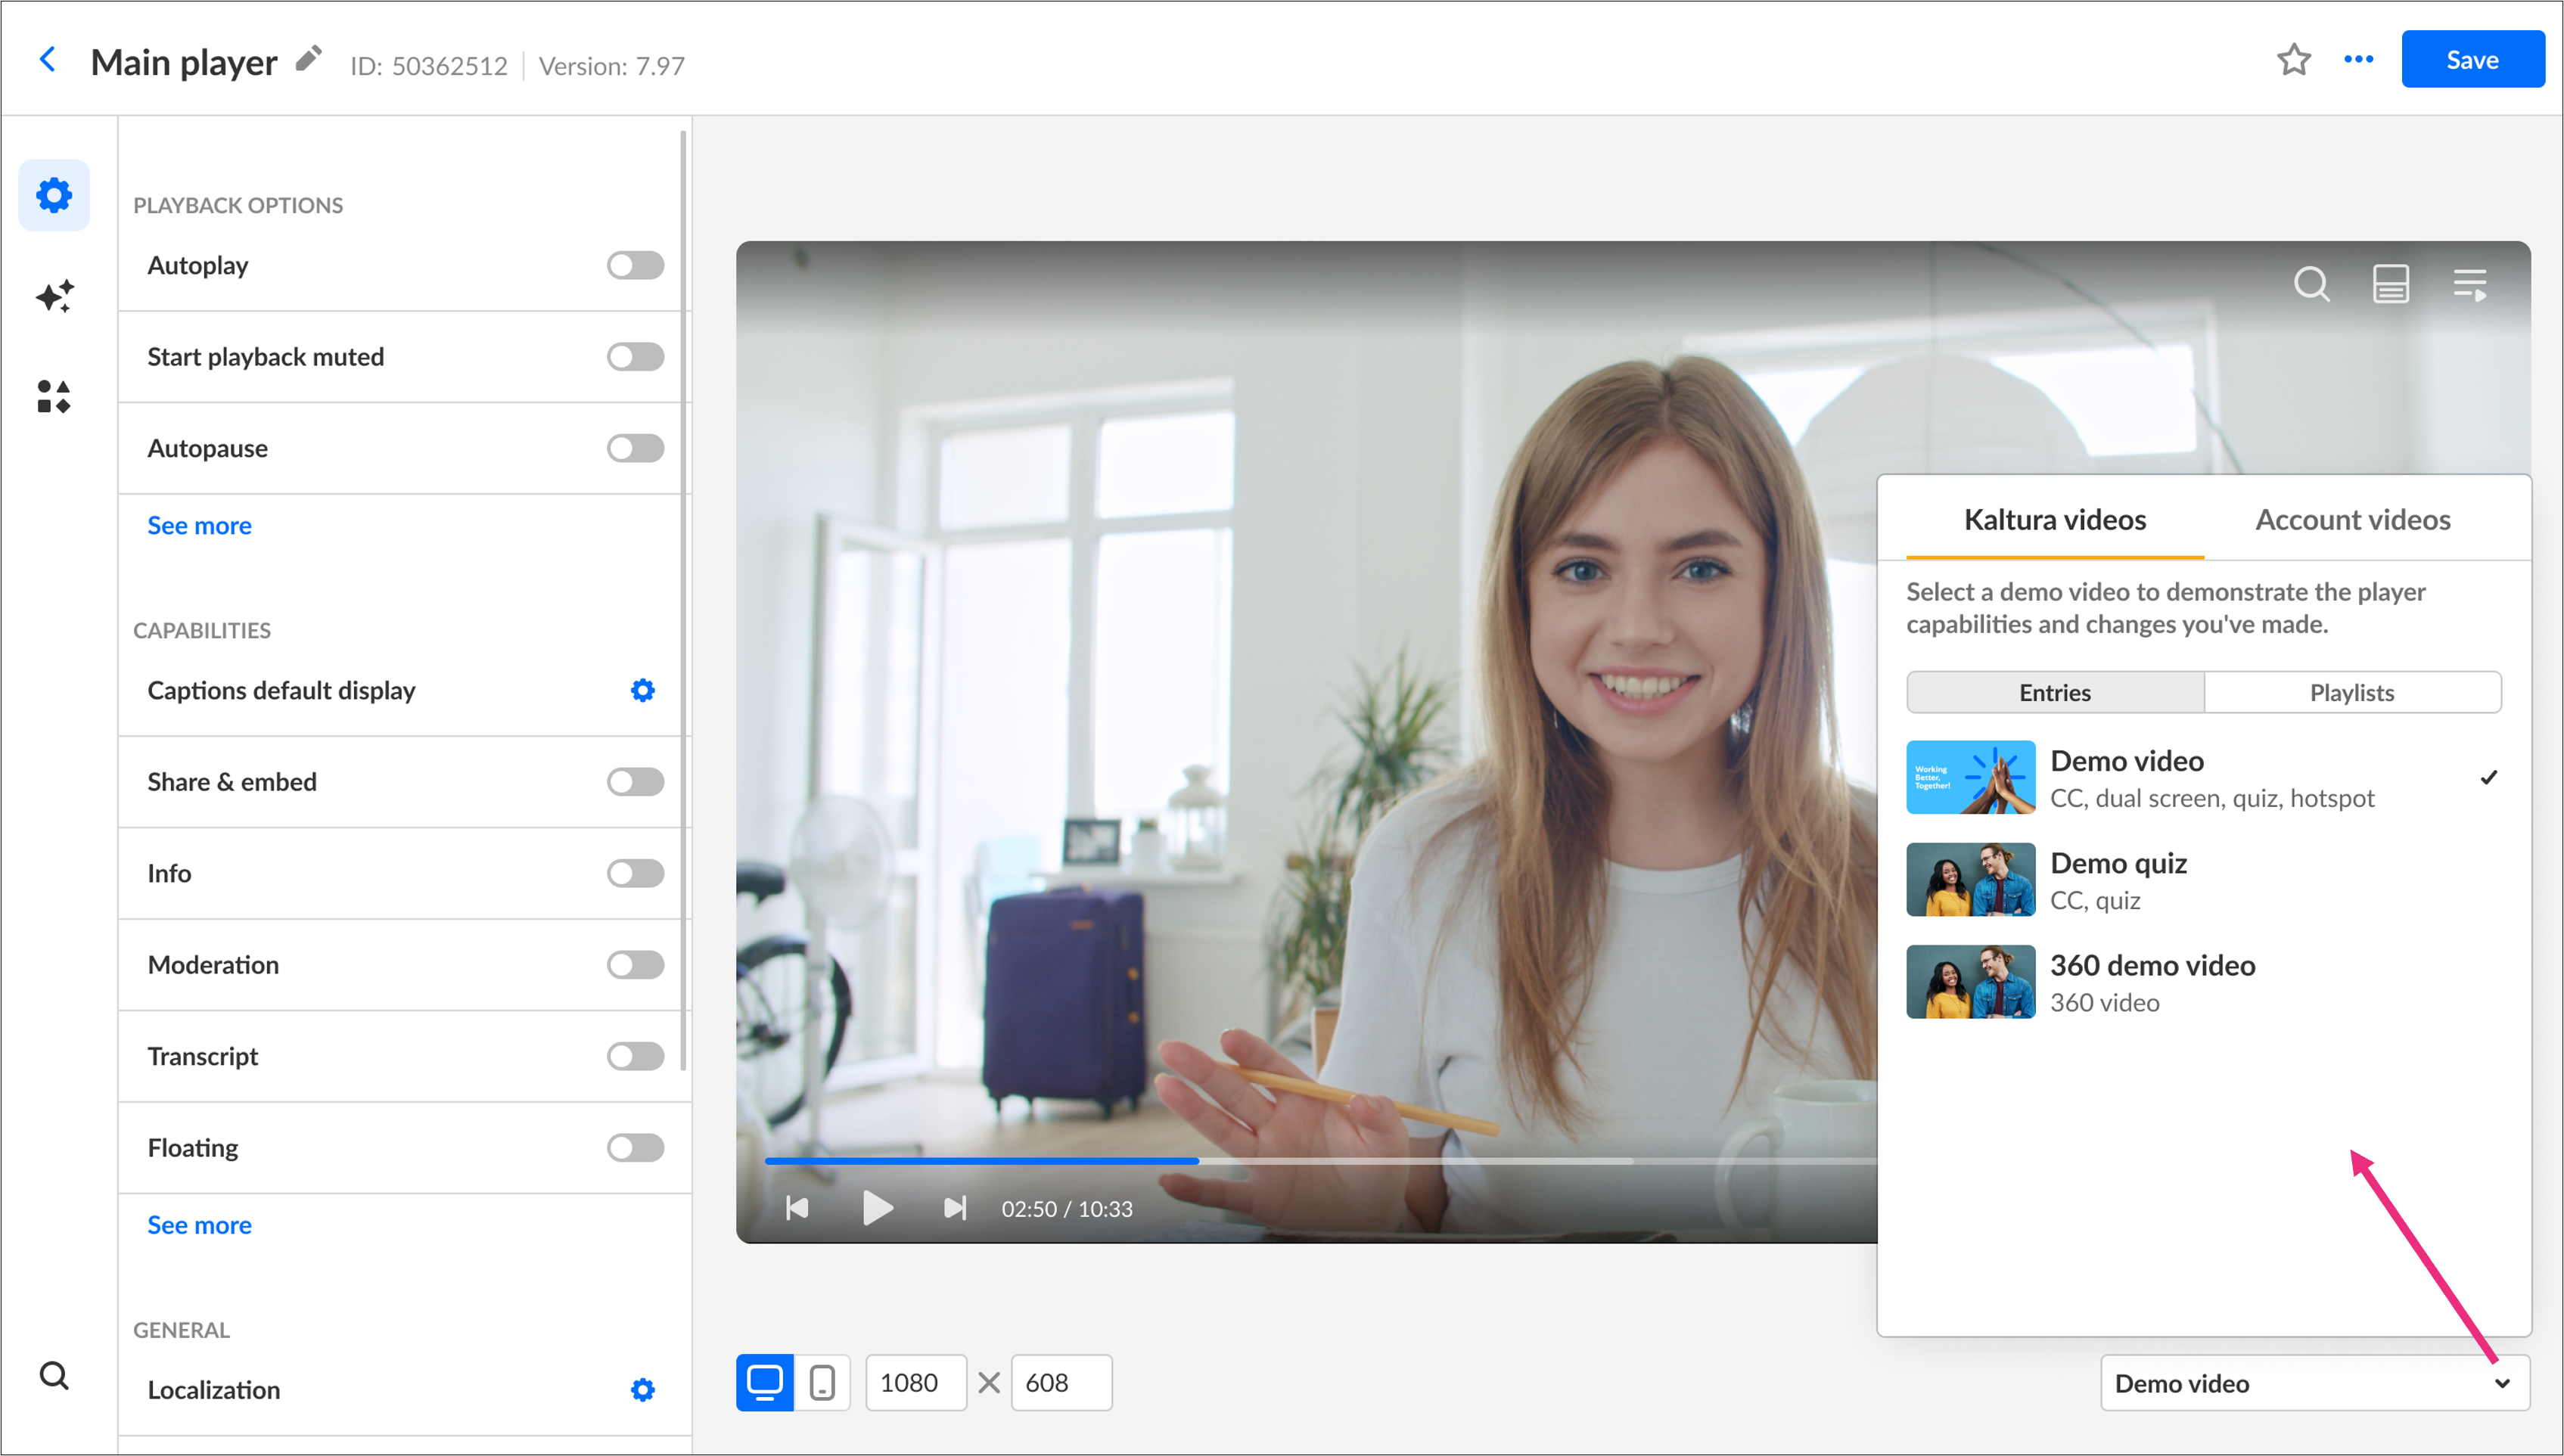Switch preview to mobile device view

point(822,1382)
